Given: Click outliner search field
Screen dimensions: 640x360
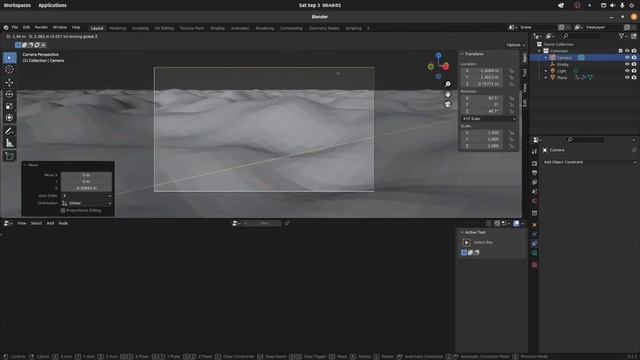Looking at the screenshot, I should tap(582, 36).
